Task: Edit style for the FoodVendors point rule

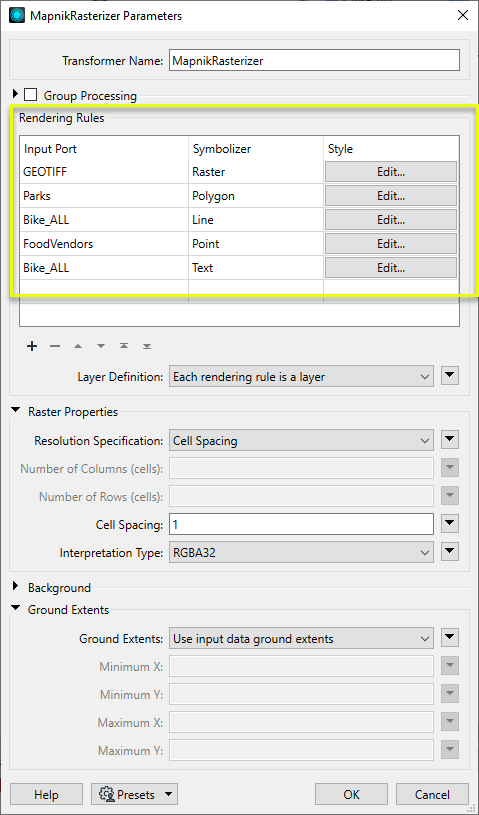Action: [x=391, y=244]
